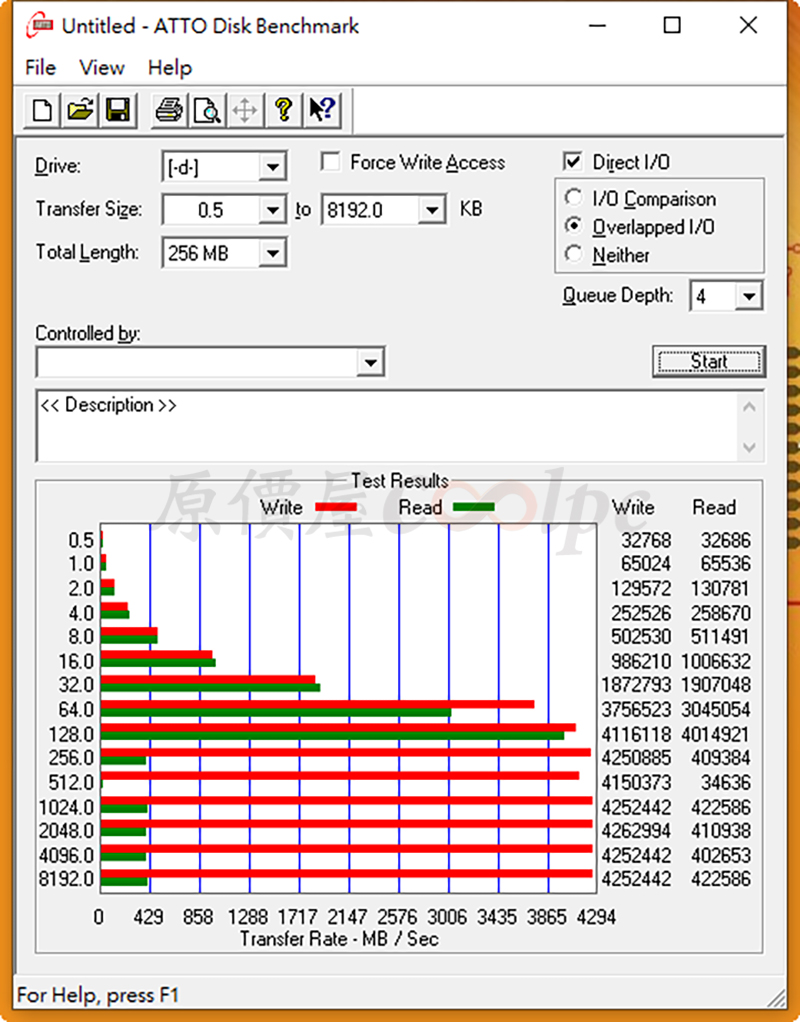This screenshot has height=1022, width=800.
Task: Open a saved benchmark file icon
Action: [x=80, y=110]
